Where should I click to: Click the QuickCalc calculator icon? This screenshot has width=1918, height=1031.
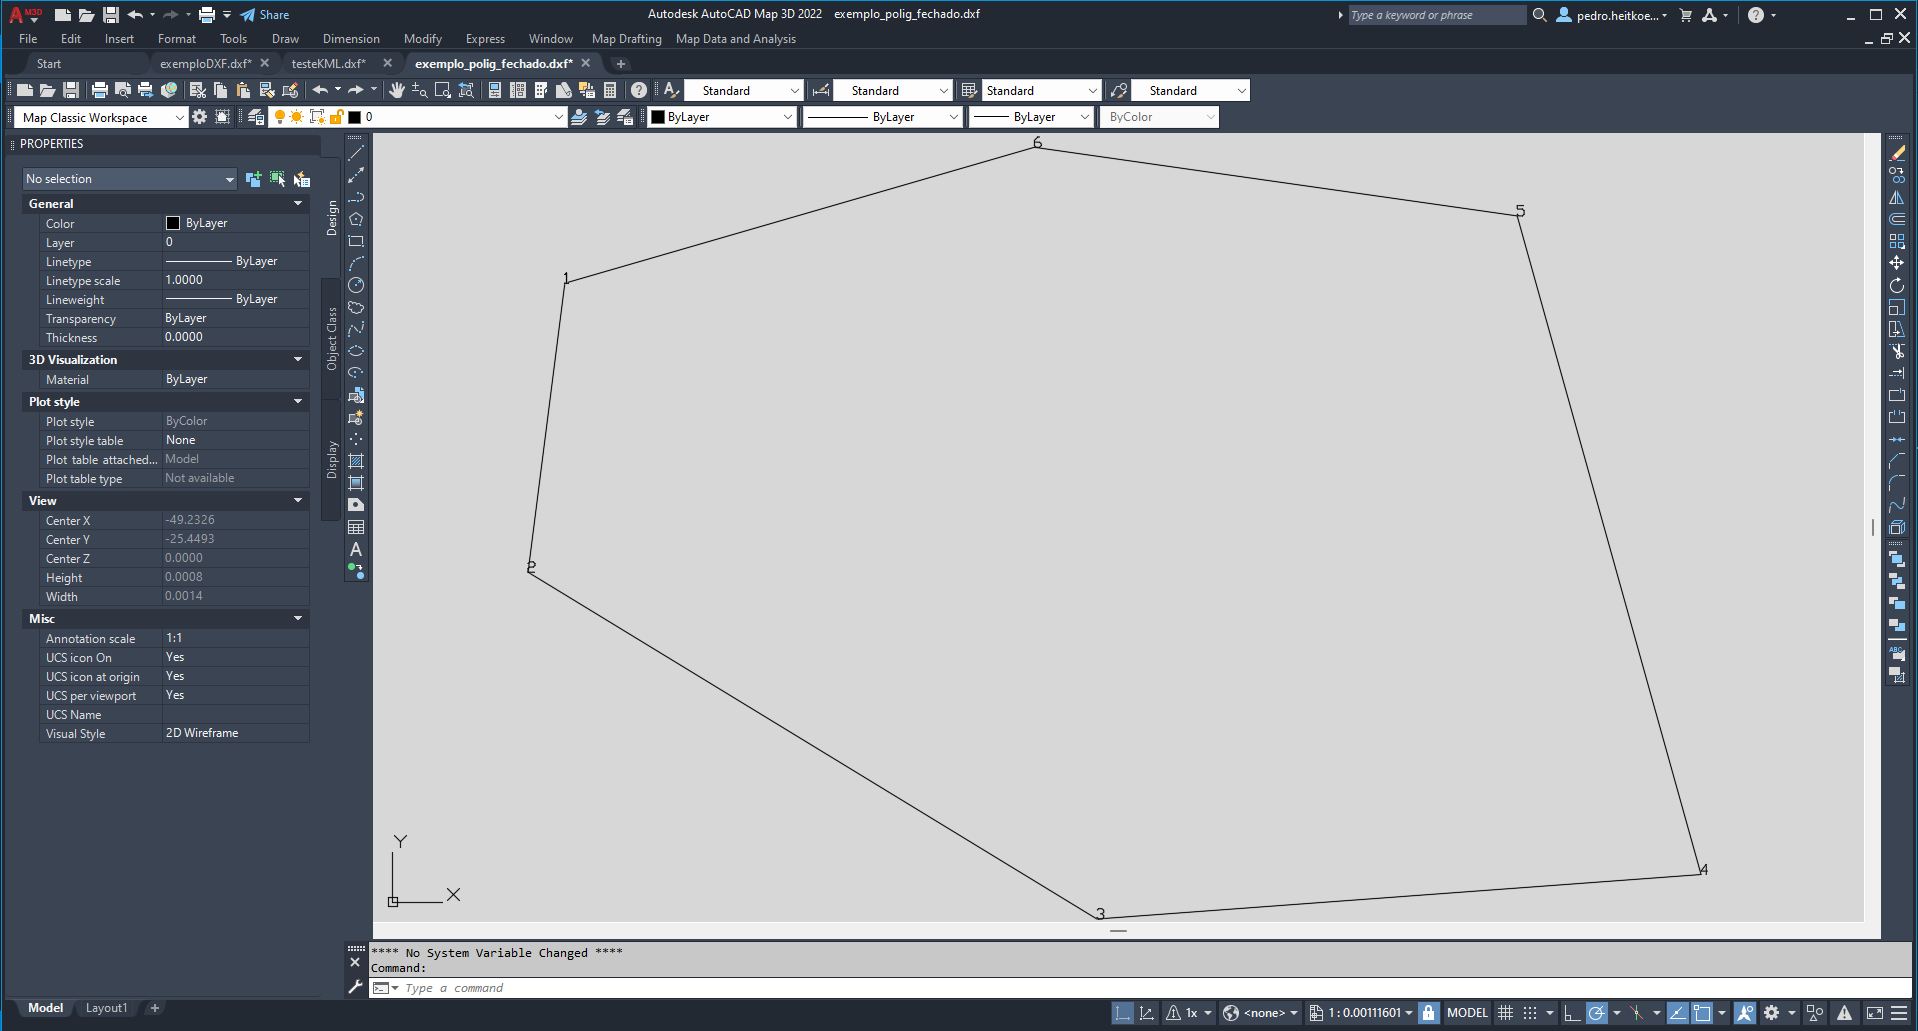coord(610,90)
